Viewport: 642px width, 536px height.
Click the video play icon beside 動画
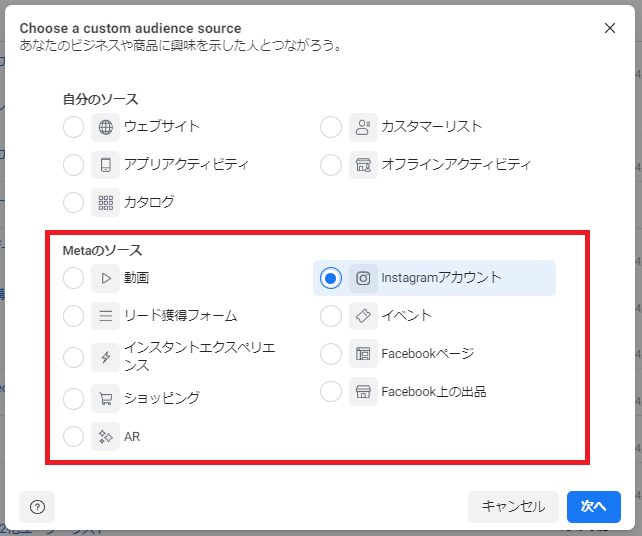105,278
